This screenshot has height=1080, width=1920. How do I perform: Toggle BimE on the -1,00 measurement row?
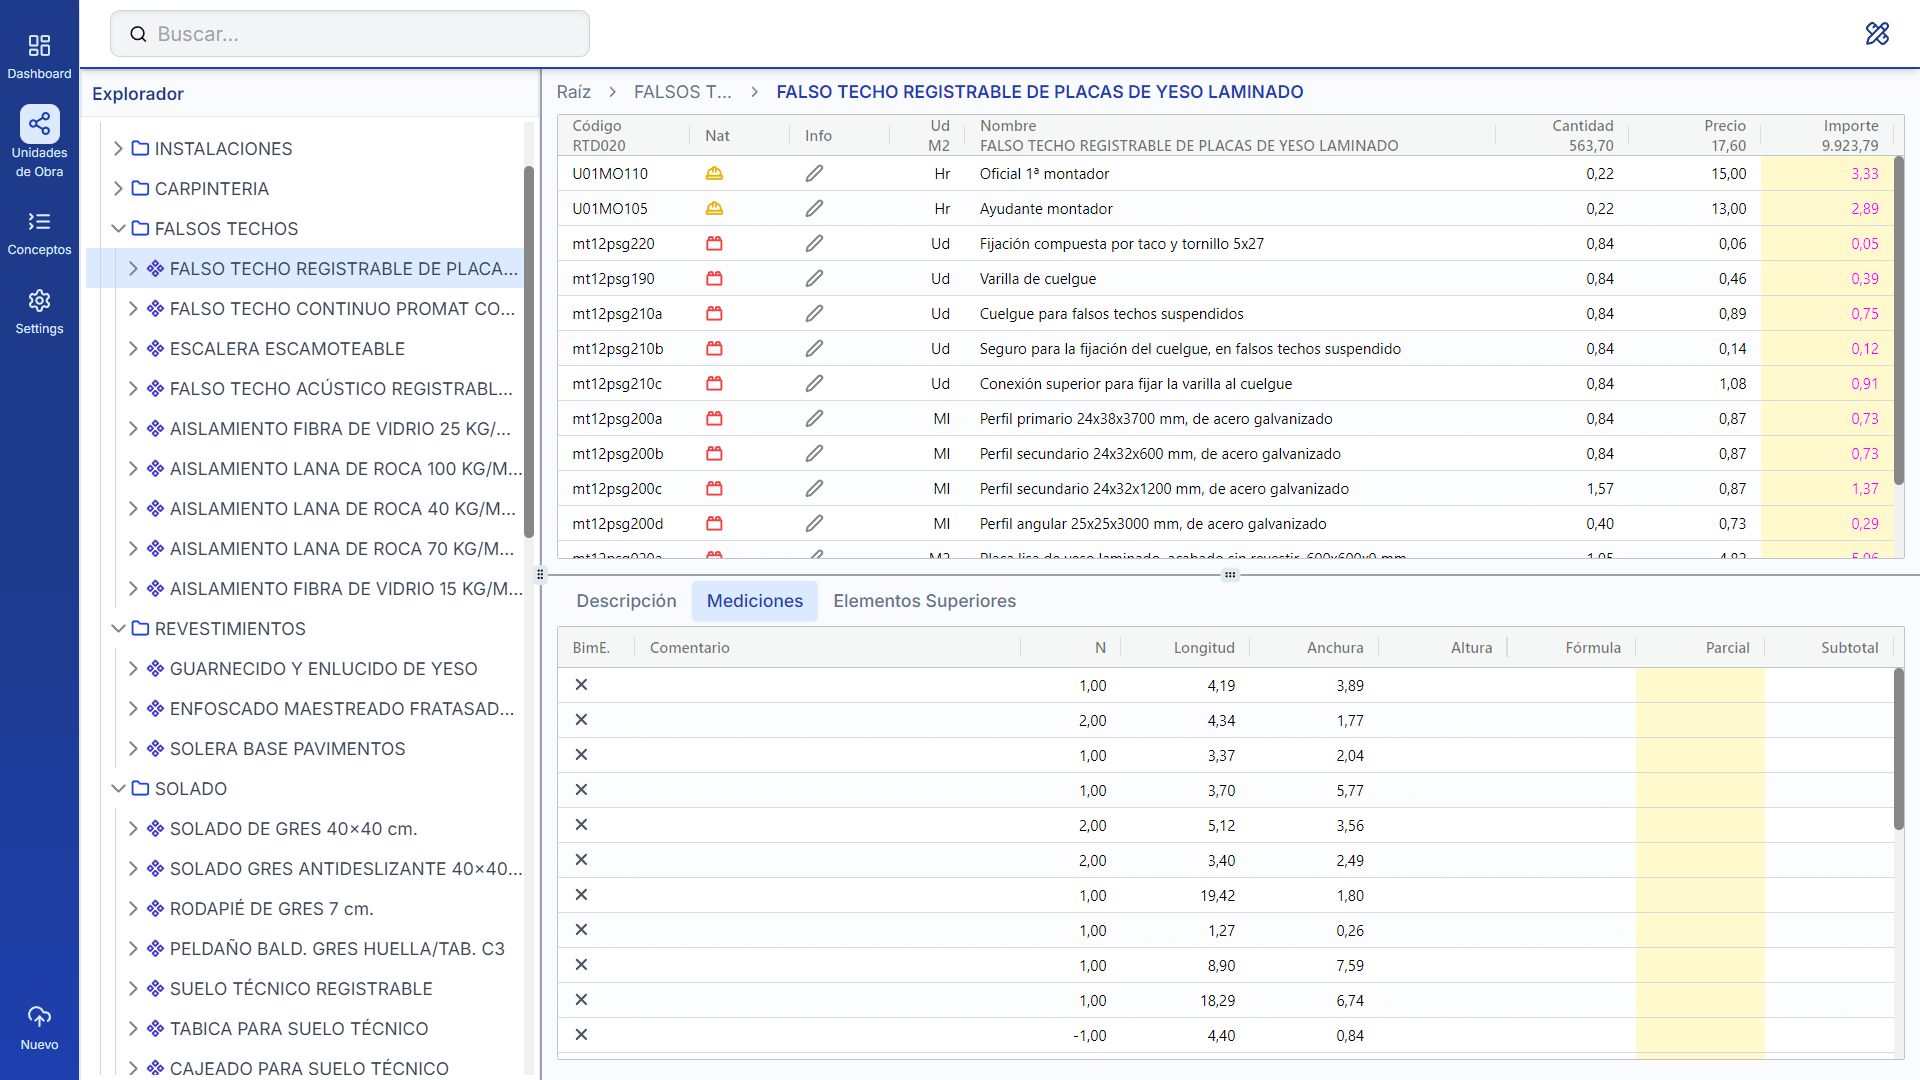tap(581, 1035)
